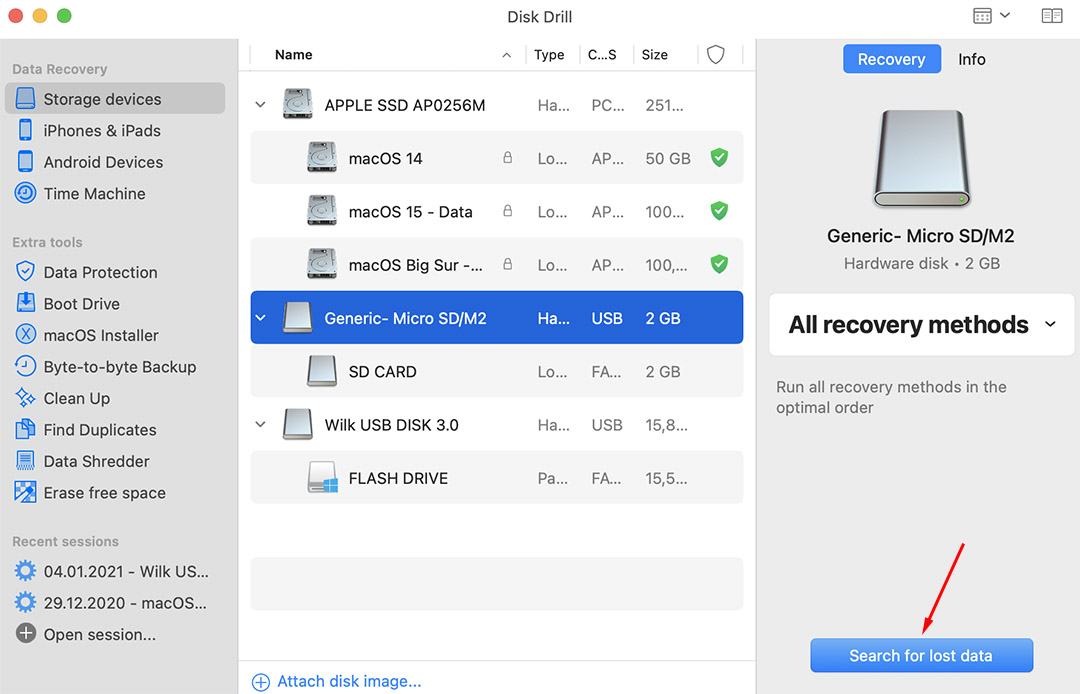Sort by the Name column arrow
Viewport: 1080px width, 694px height.
pyautogui.click(x=507, y=55)
